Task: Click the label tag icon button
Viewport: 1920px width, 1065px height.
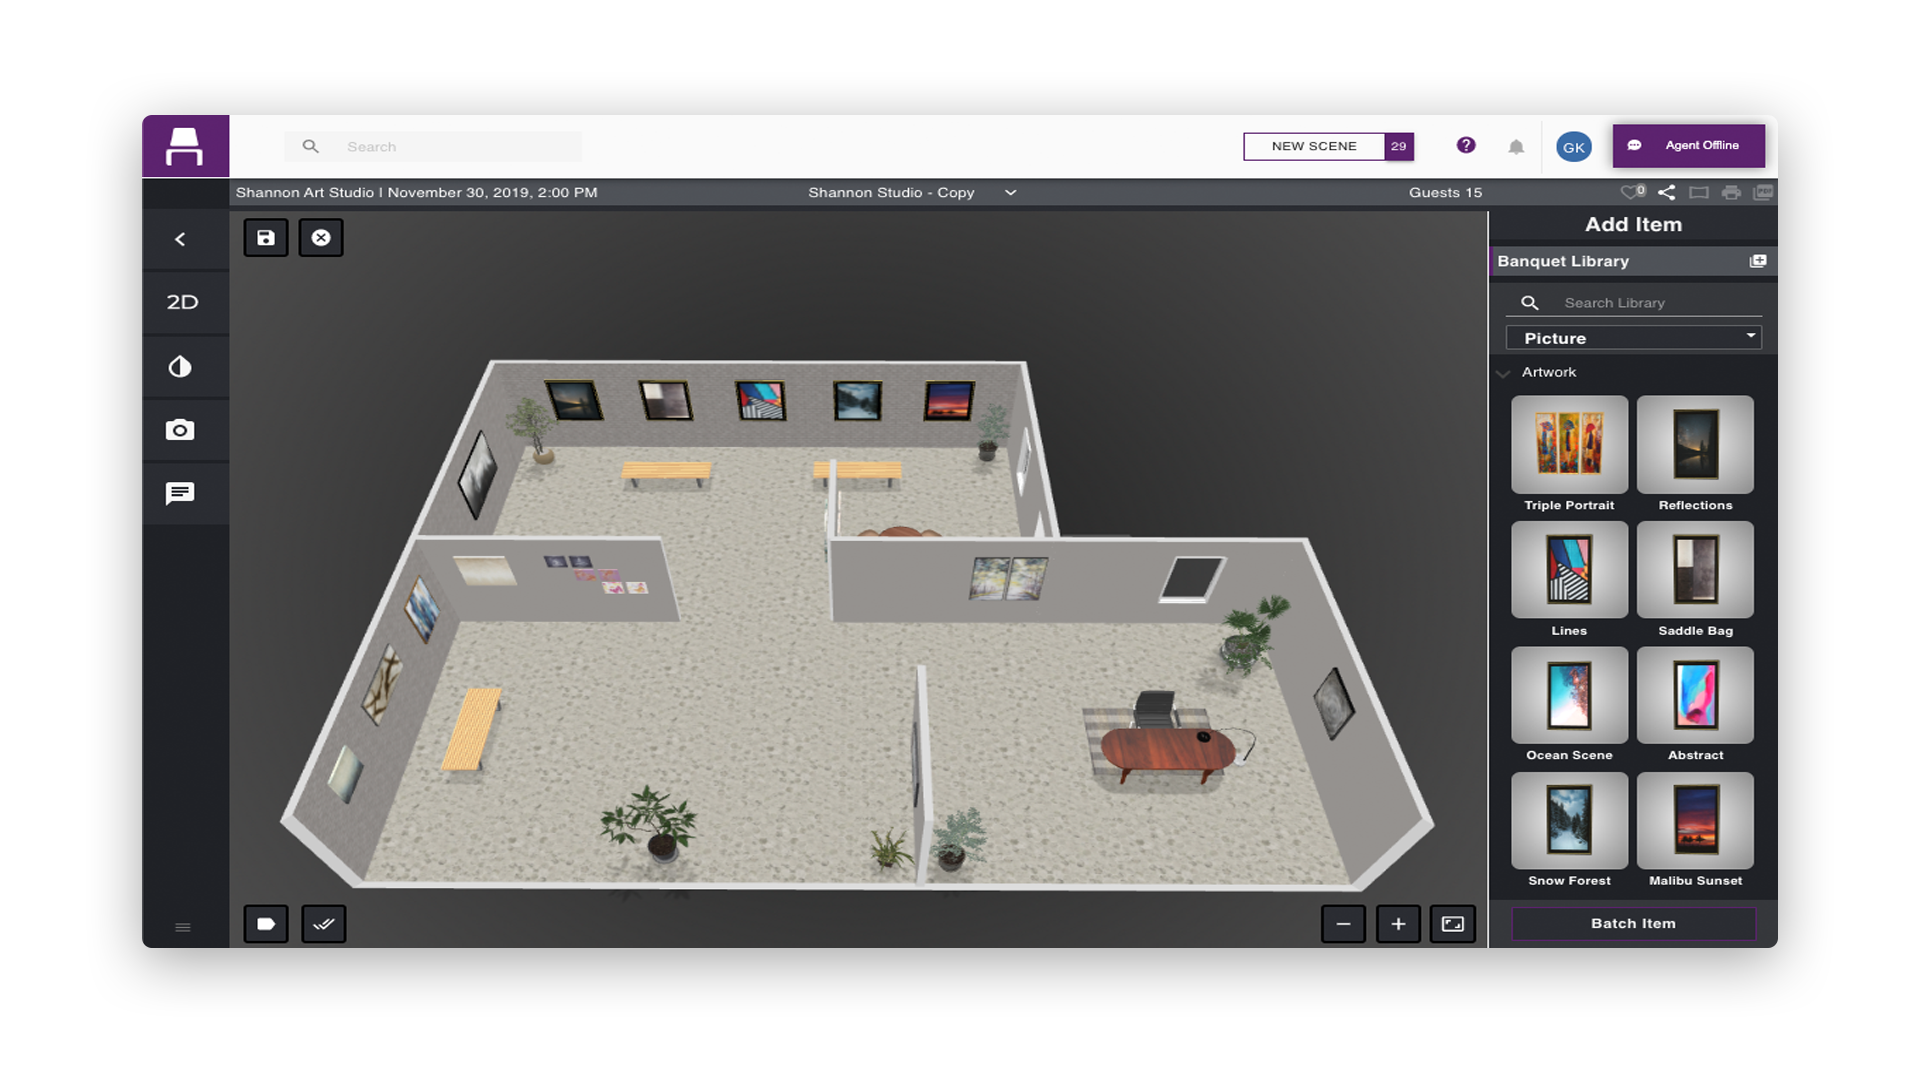Action: [x=266, y=924]
